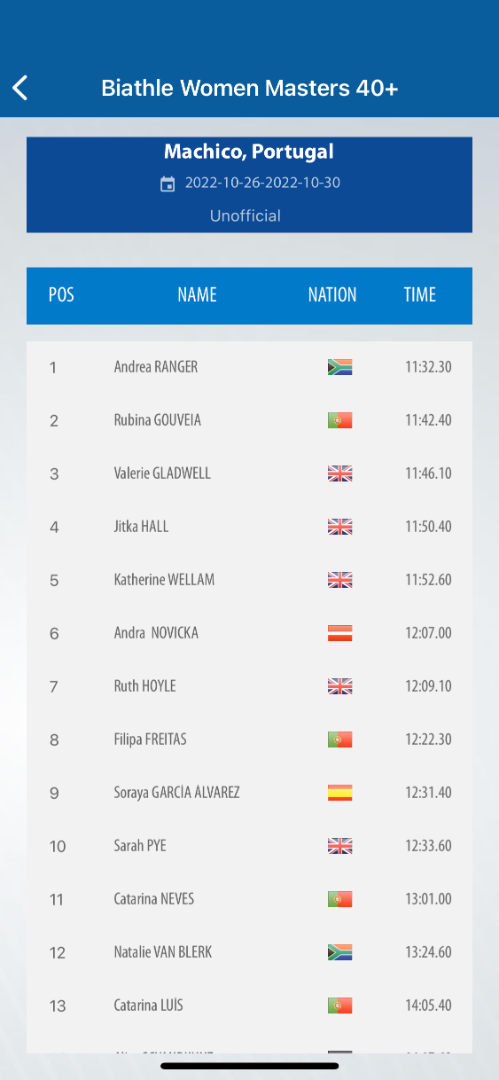
Task: Tap the Austrian flag for Andra NOVICKA
Action: click(x=340, y=633)
